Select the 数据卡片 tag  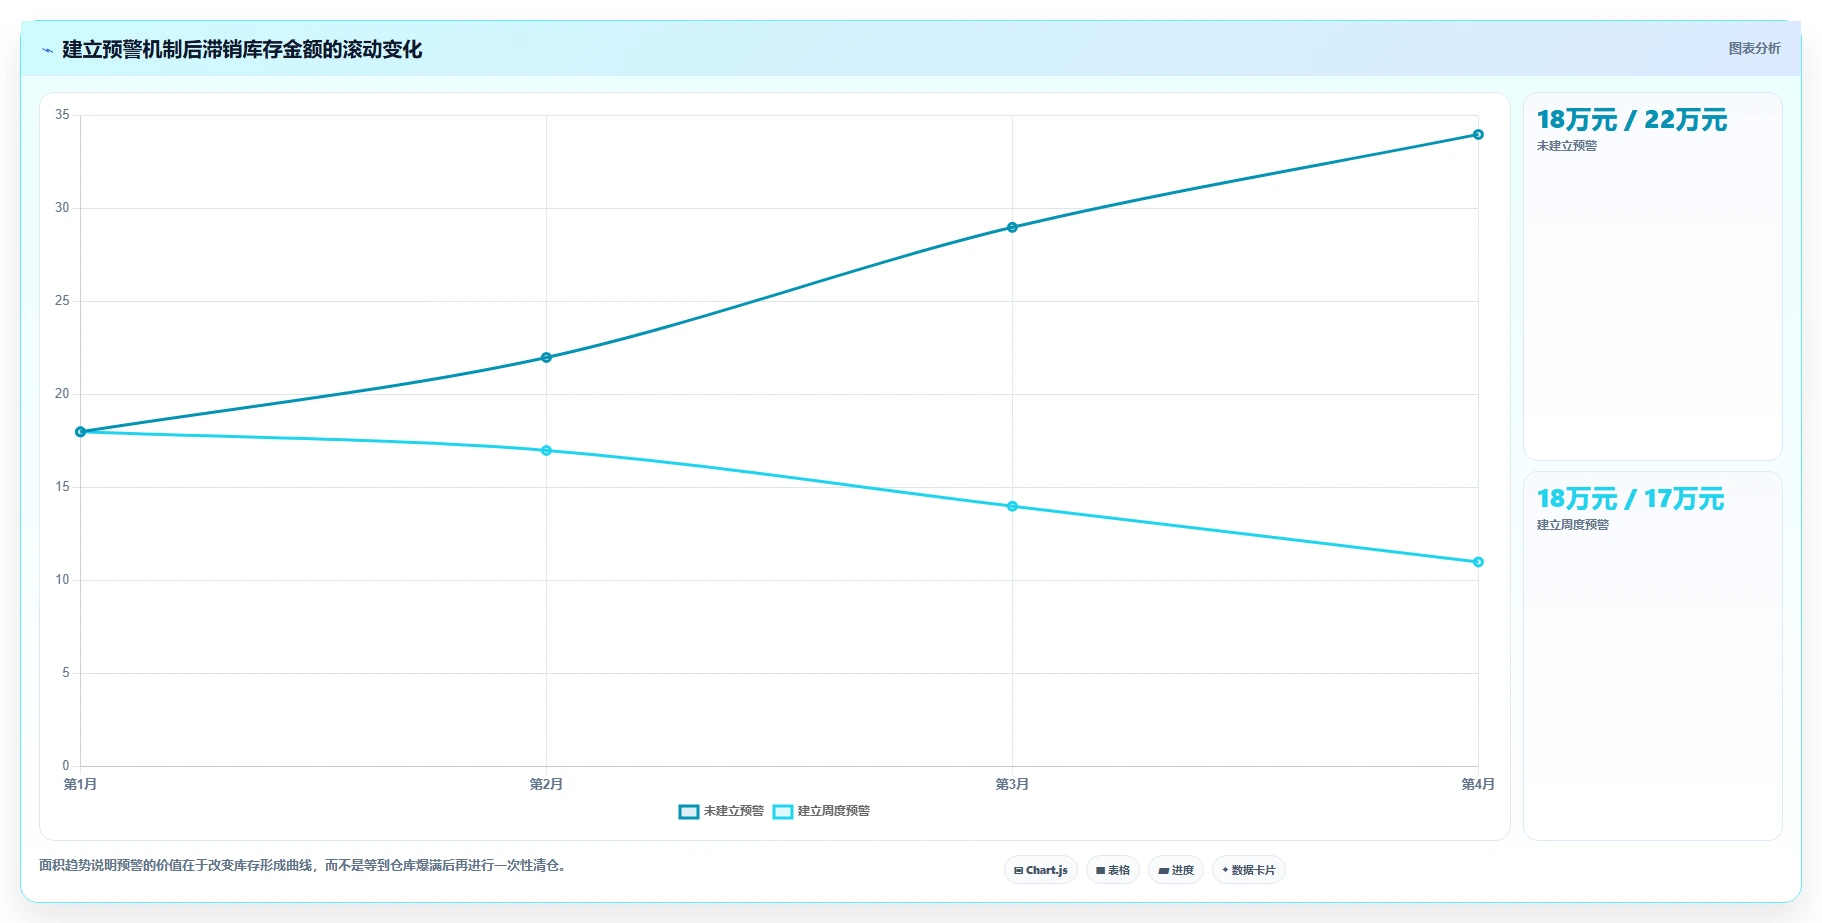[x=1248, y=870]
